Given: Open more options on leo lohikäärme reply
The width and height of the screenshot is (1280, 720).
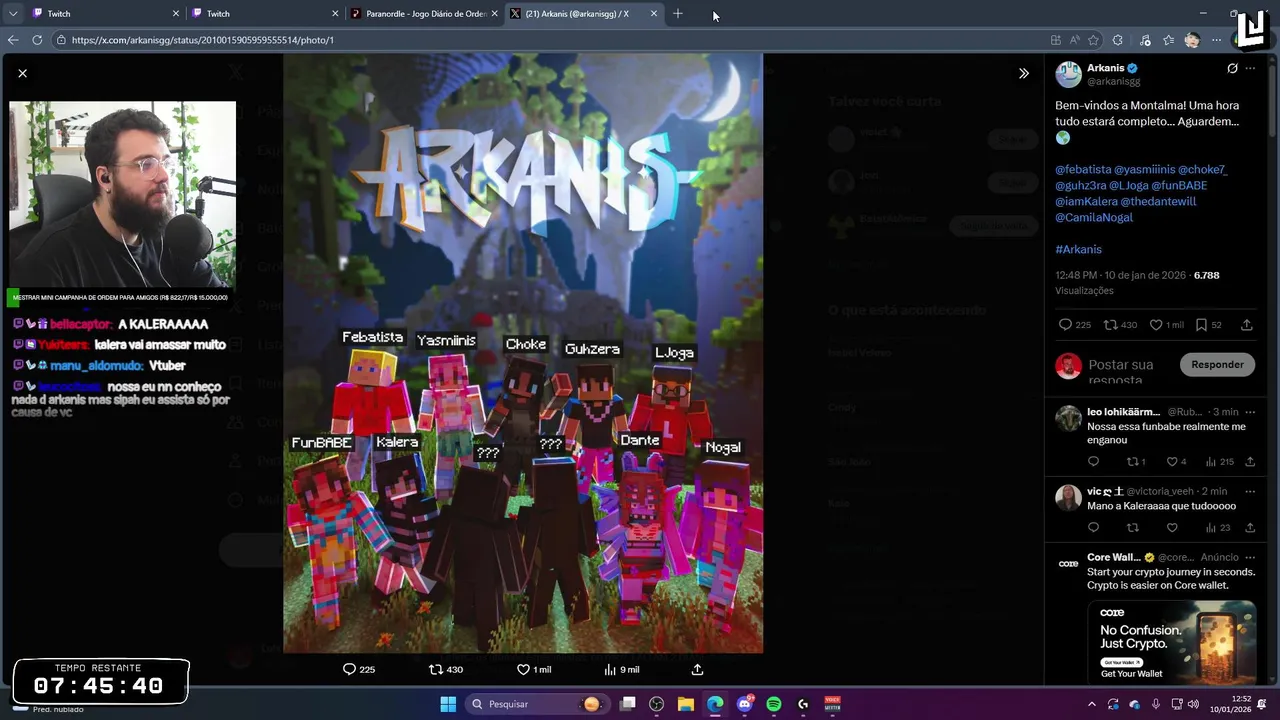Looking at the screenshot, I should [x=1250, y=412].
